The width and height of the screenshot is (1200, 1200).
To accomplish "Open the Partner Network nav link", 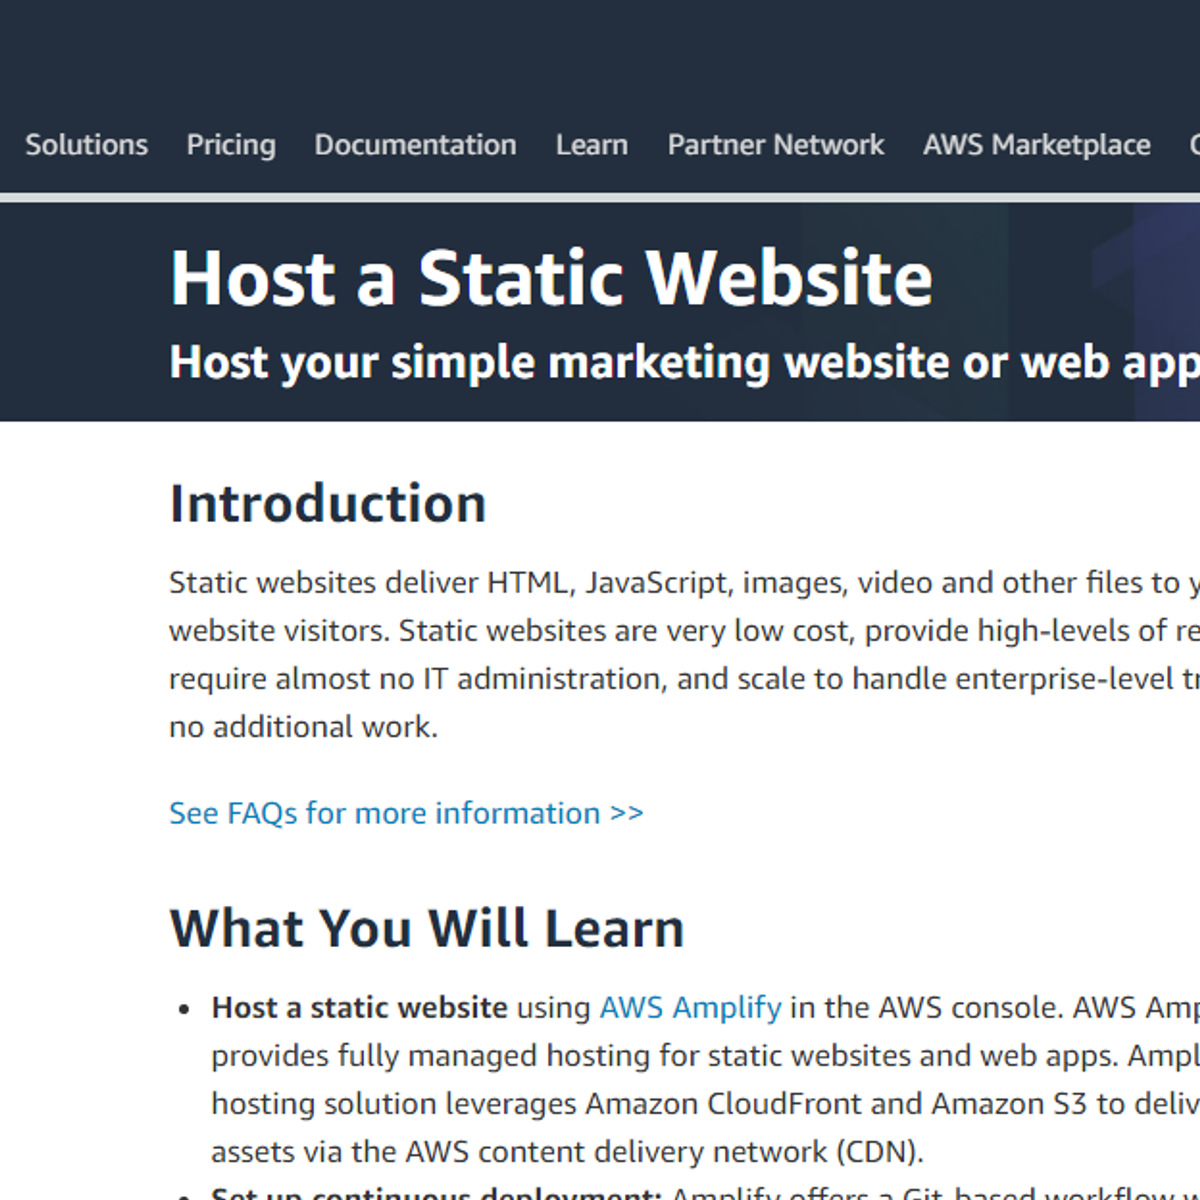I will point(776,145).
